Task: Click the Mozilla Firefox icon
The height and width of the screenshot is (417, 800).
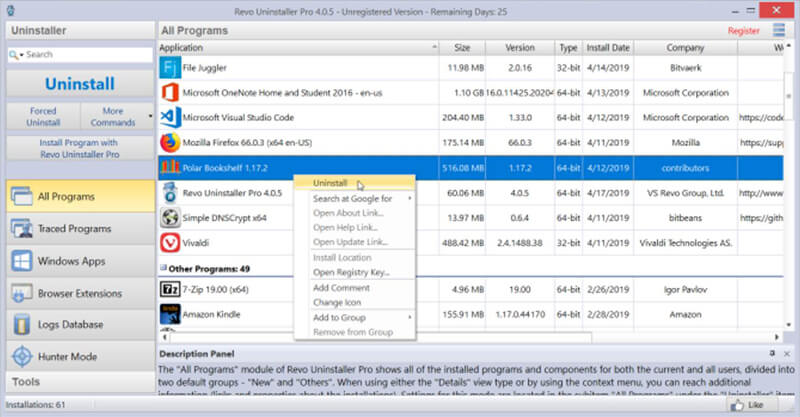Action: 170,142
